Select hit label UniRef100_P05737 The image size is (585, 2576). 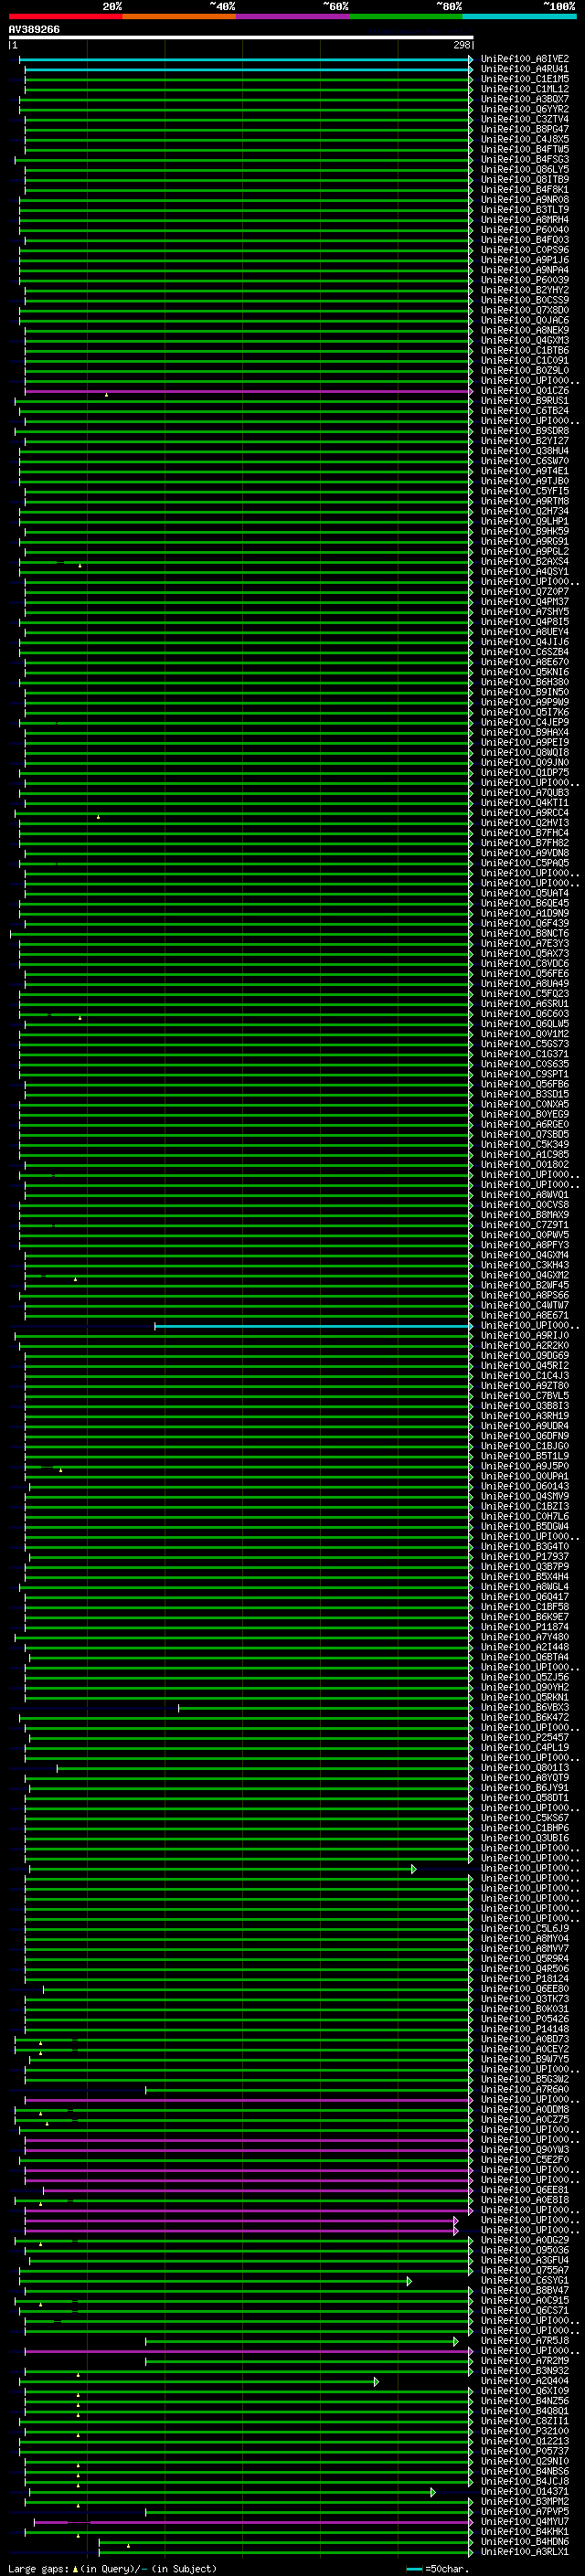pyautogui.click(x=525, y=2450)
